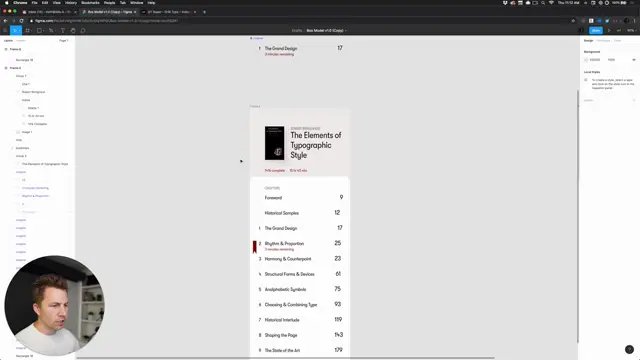Open the Move tool options arrow
The height and width of the screenshot is (360, 640).
tap(19, 31)
